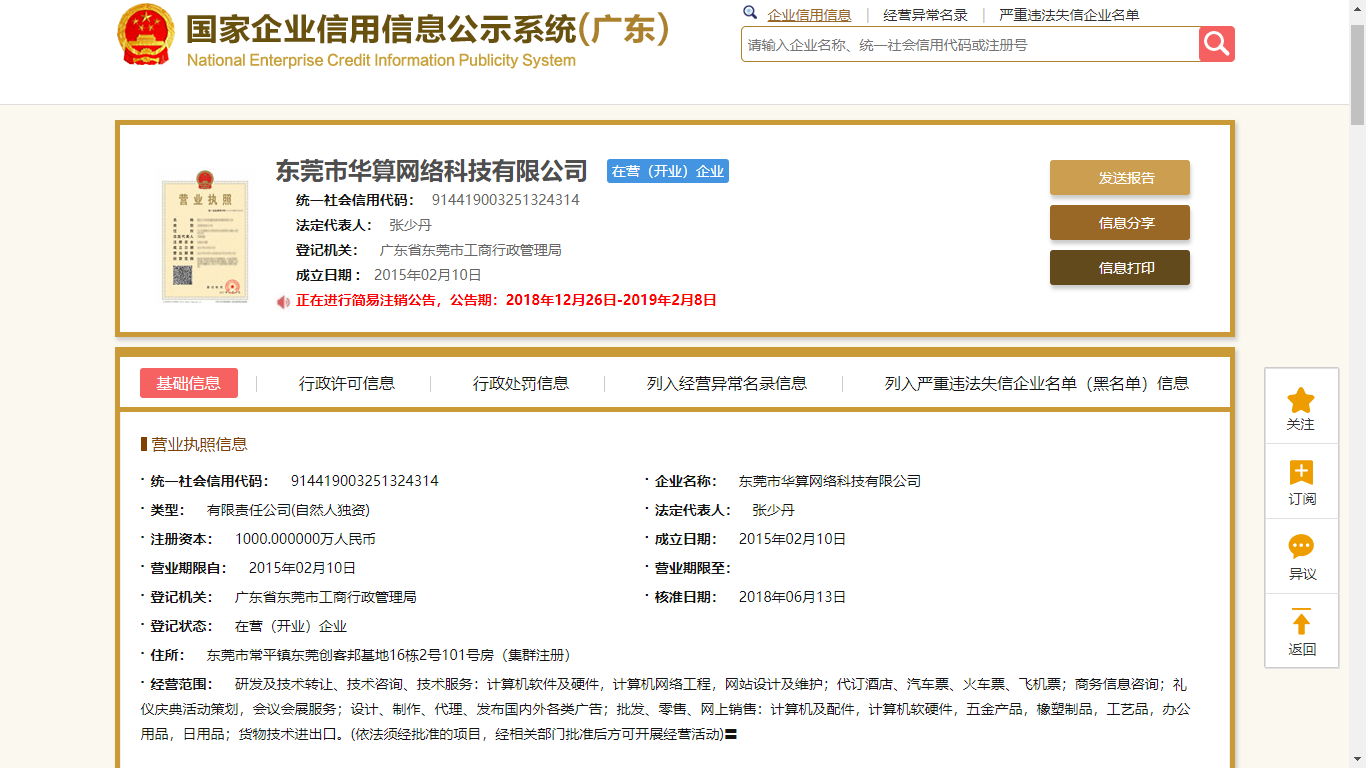The height and width of the screenshot is (768, 1366).
Task: Click the site title 国家企业信用信息公示系统(广东)
Action: point(428,28)
